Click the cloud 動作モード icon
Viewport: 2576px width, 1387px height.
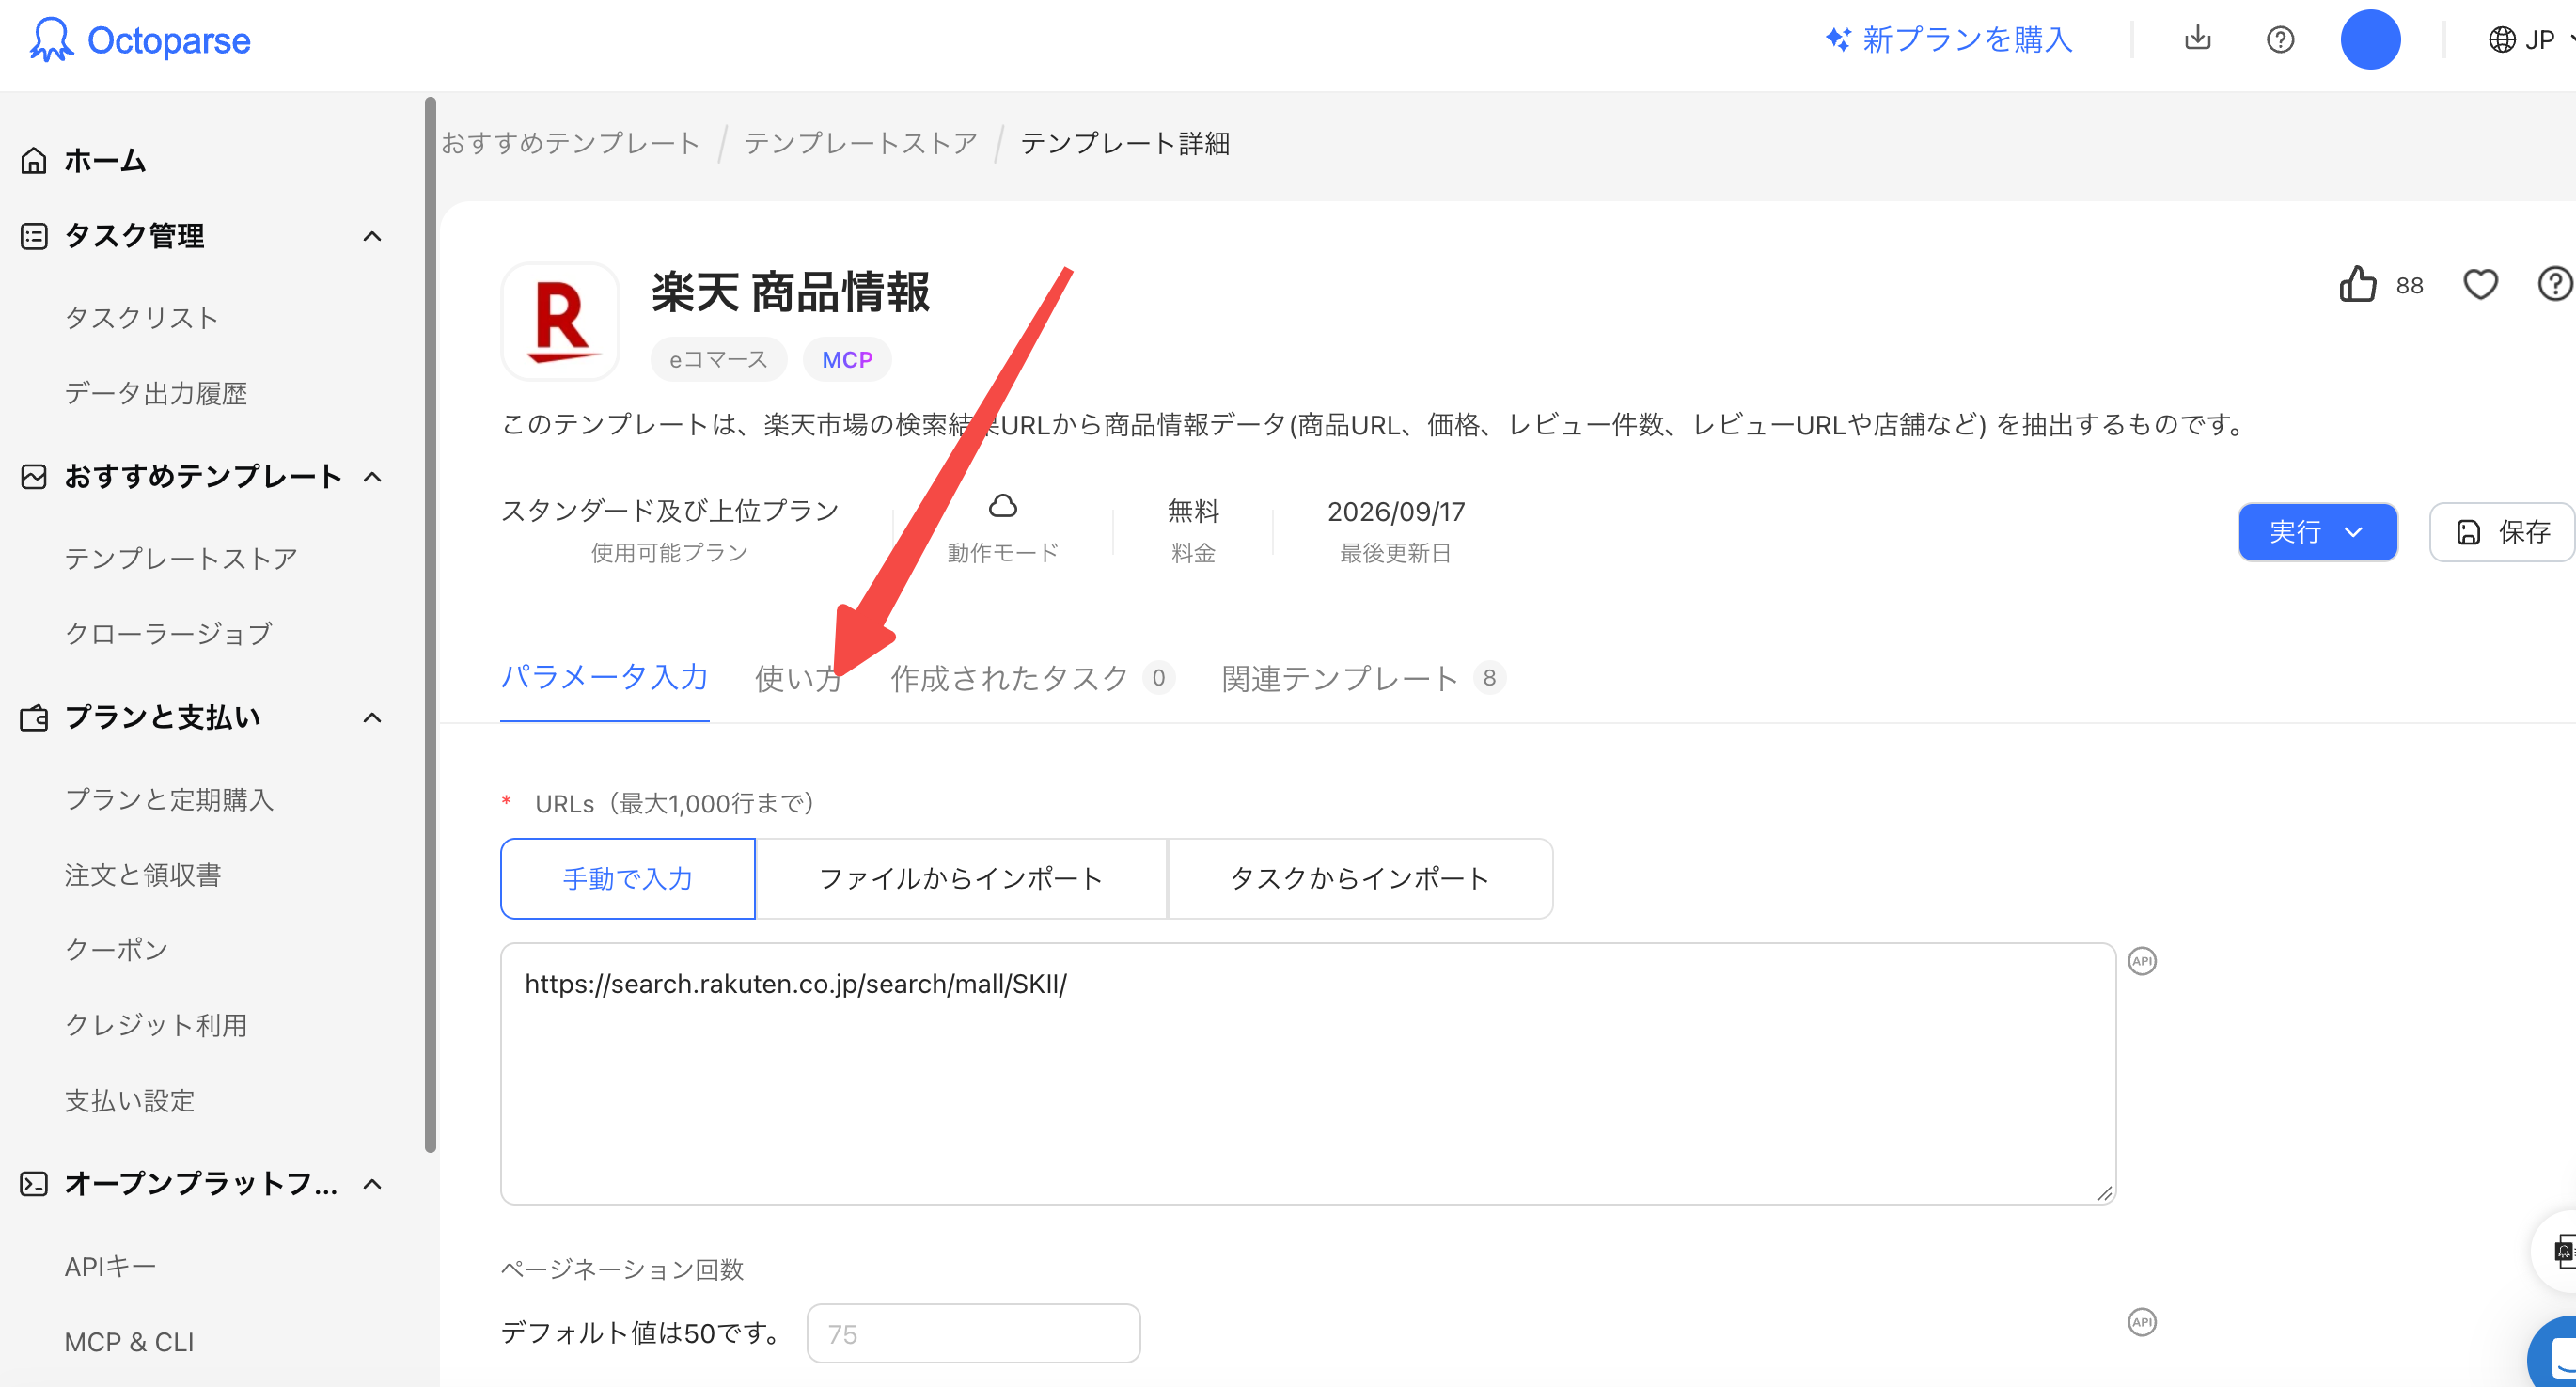point(1003,507)
